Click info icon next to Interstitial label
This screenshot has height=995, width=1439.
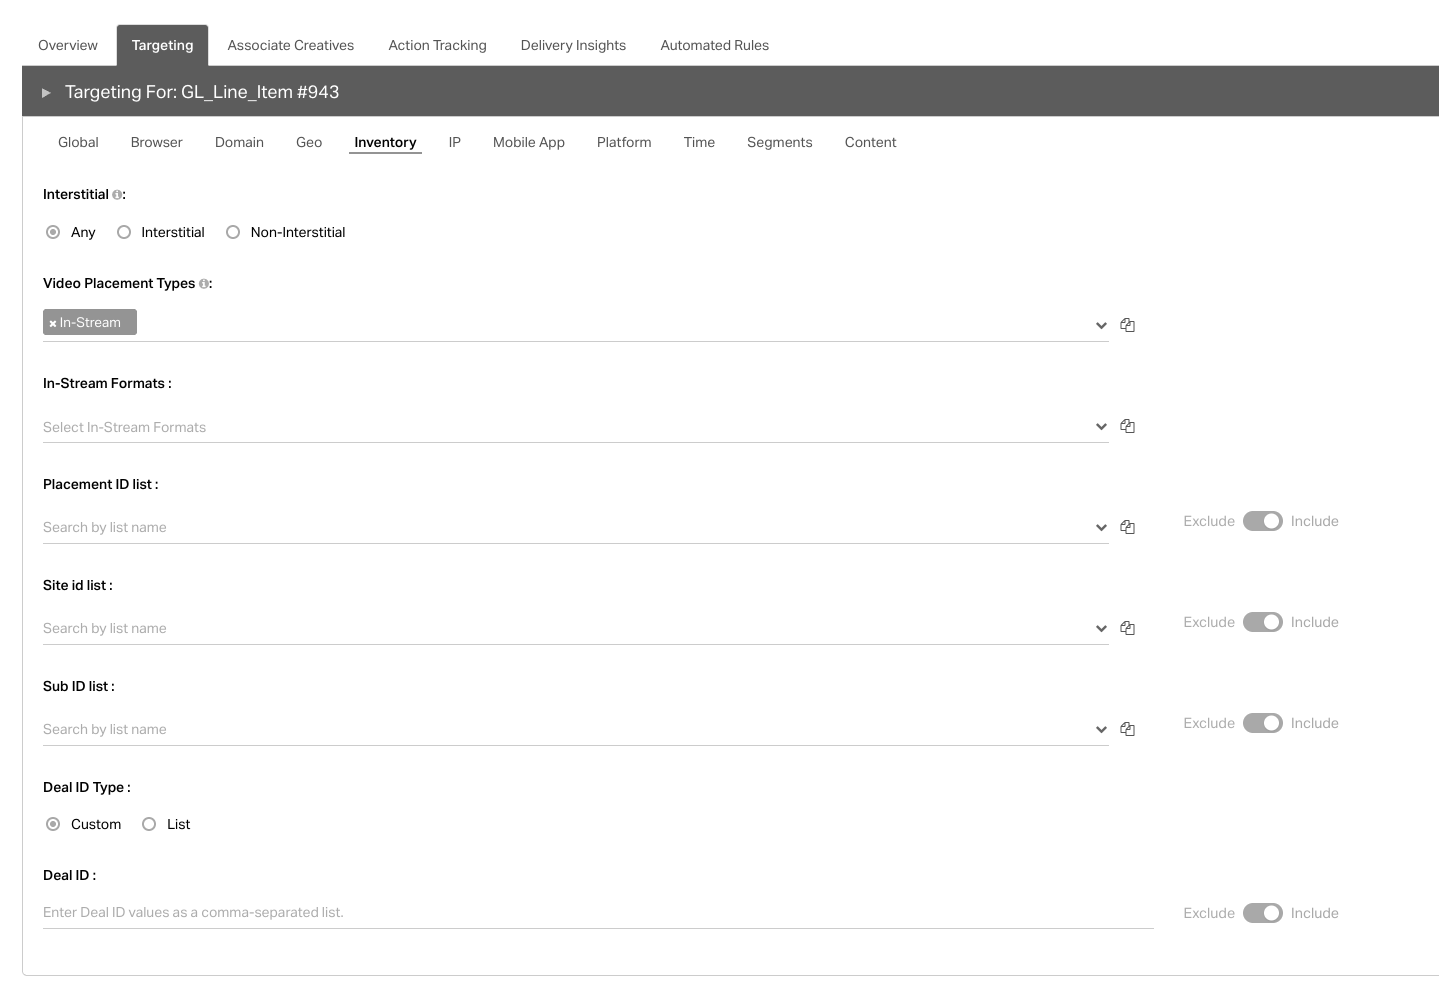click(x=117, y=195)
